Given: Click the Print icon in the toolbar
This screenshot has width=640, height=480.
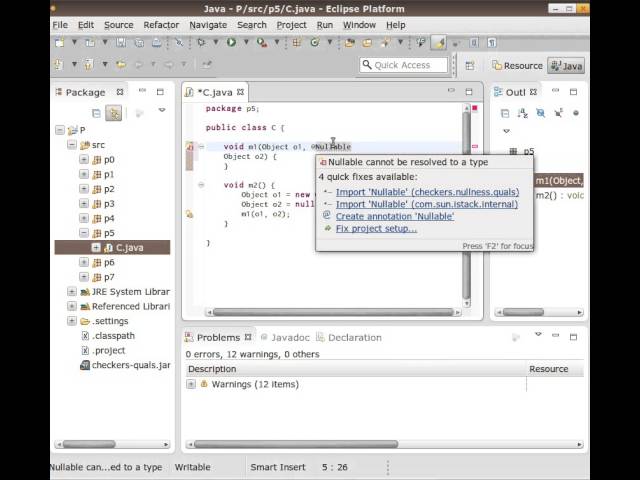Looking at the screenshot, I should coord(157,42).
